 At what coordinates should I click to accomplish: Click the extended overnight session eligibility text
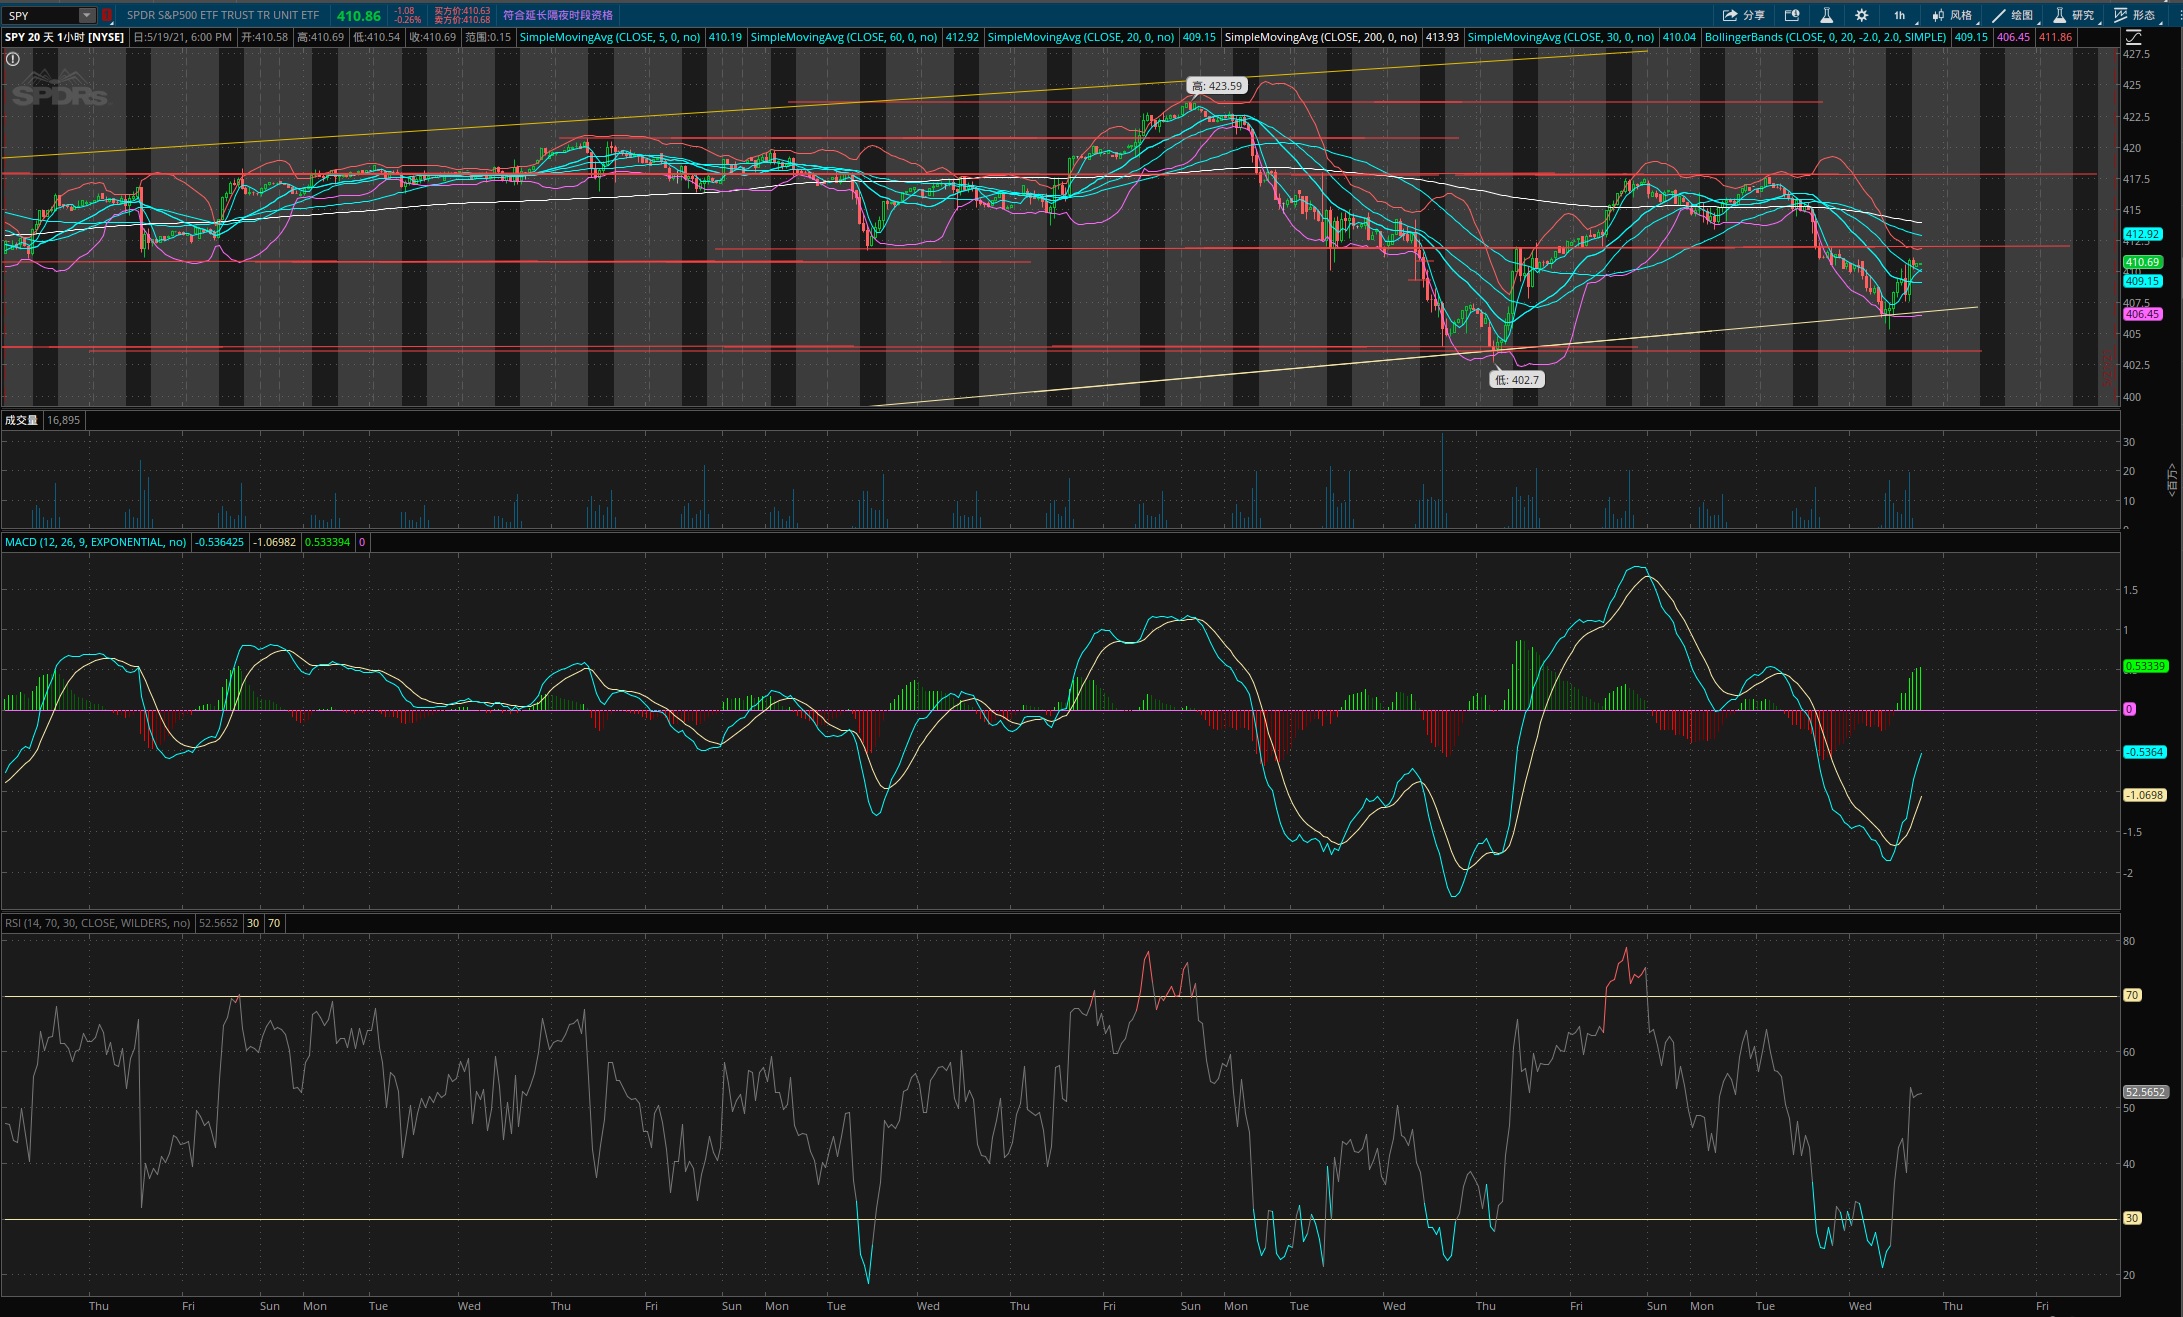[x=557, y=15]
